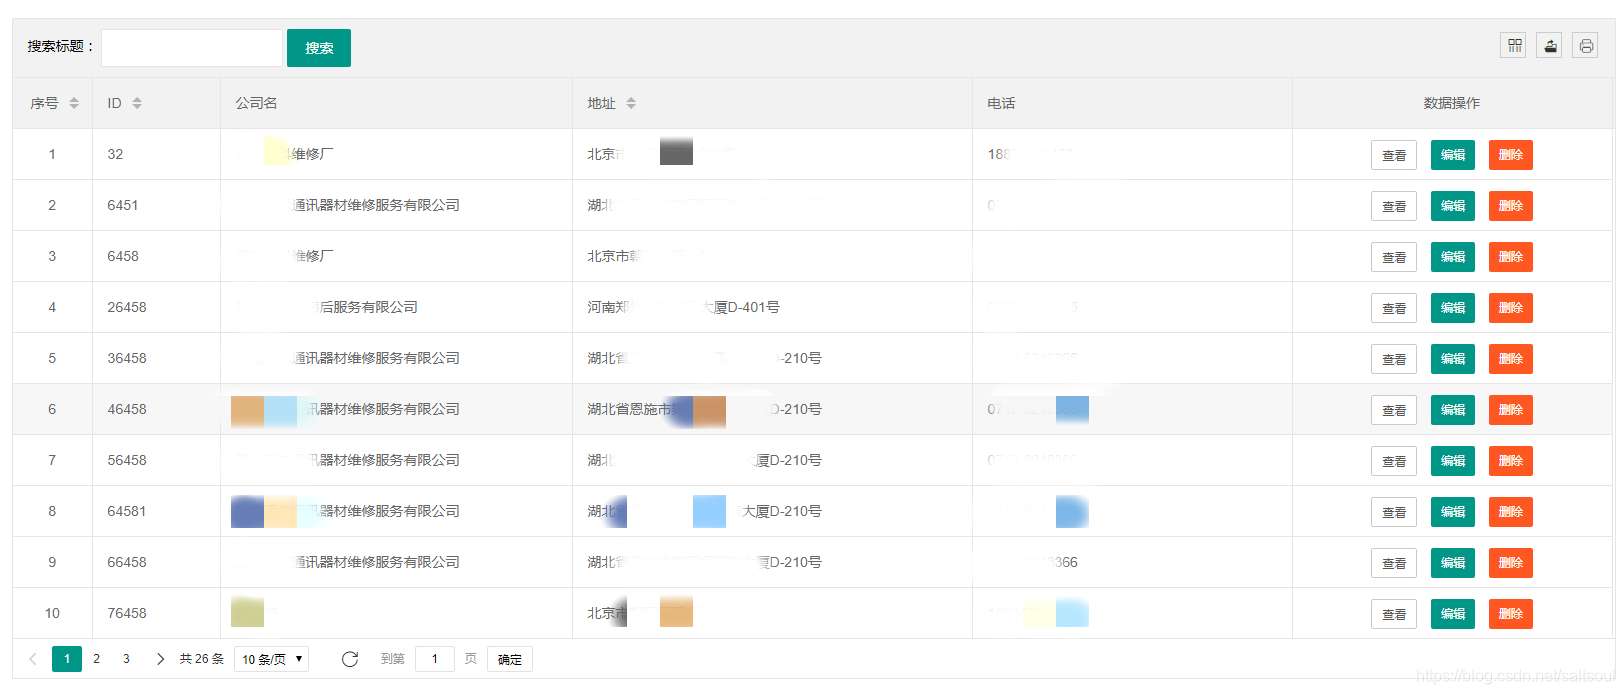View the row with ID 56458
This screenshot has height=694, width=1624.
pyautogui.click(x=1394, y=461)
